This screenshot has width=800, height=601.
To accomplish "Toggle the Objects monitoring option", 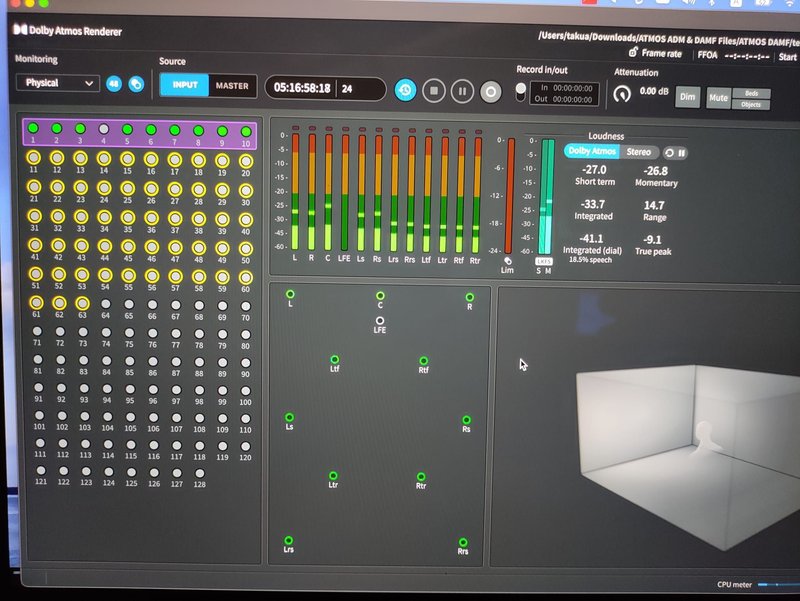I will (750, 104).
